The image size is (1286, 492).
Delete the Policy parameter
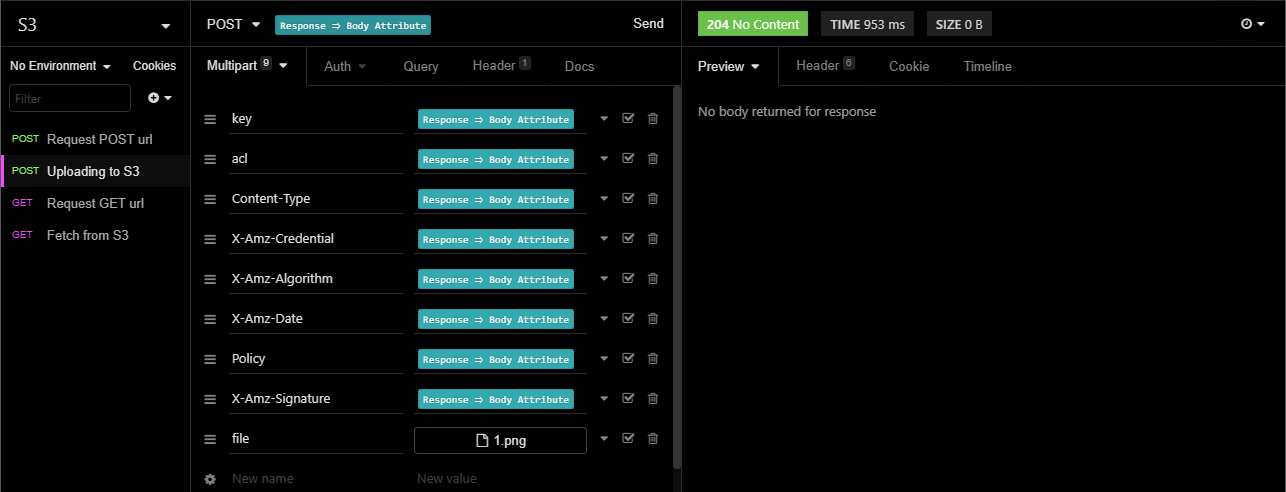click(x=653, y=358)
